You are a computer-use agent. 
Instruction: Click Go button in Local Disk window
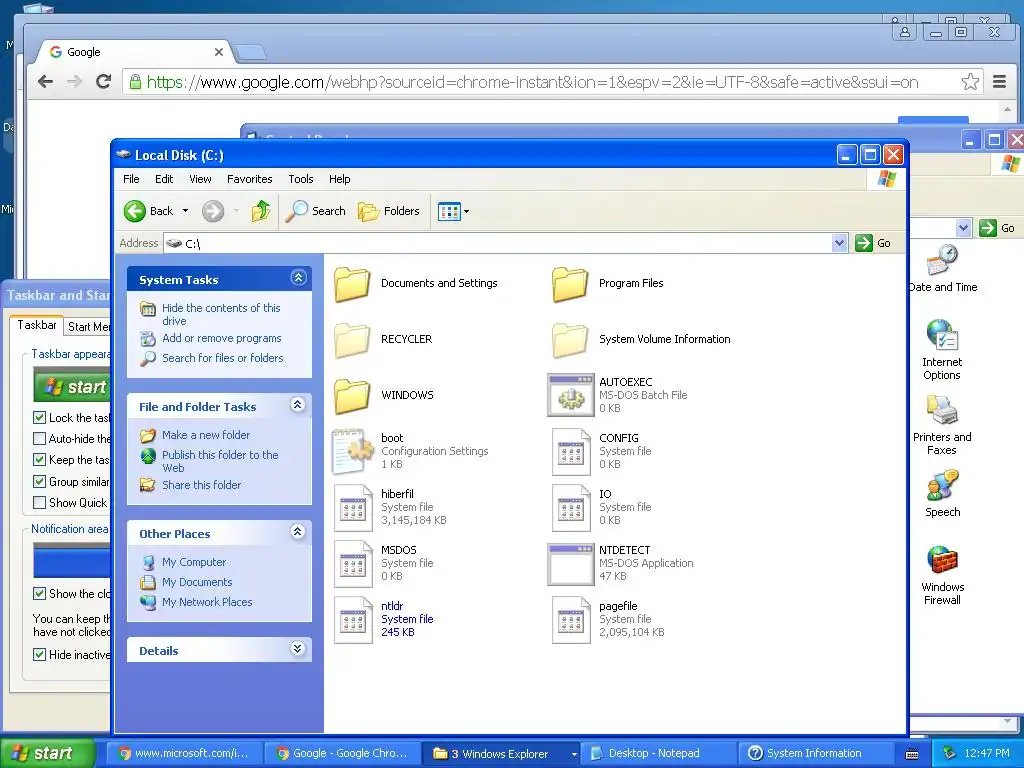pos(874,243)
